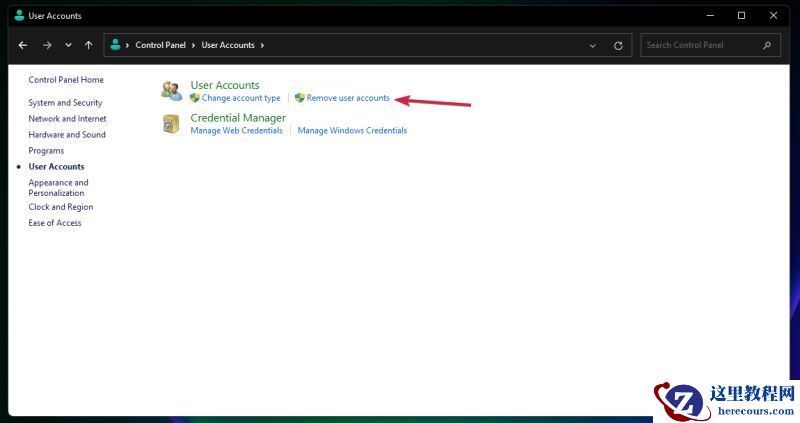Click Change account type link
Screen dimensions: 800x423
click(241, 98)
